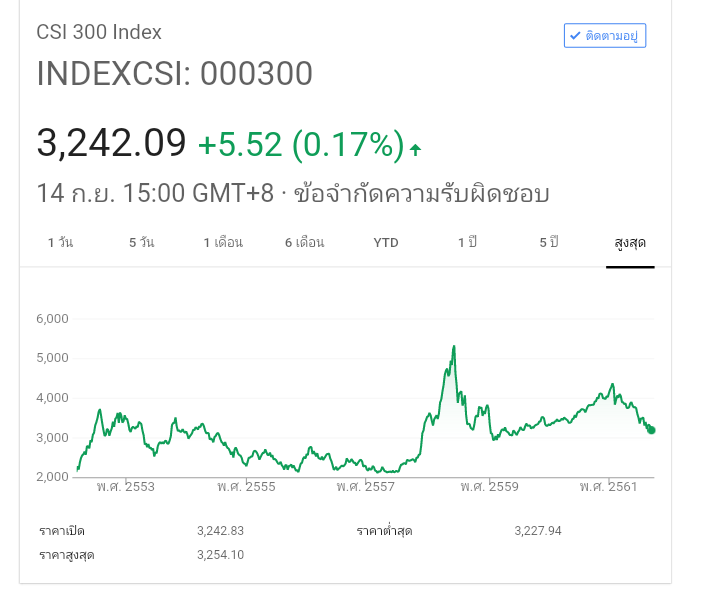
Task: Click the 2015 peak on the chart
Action: [454, 347]
